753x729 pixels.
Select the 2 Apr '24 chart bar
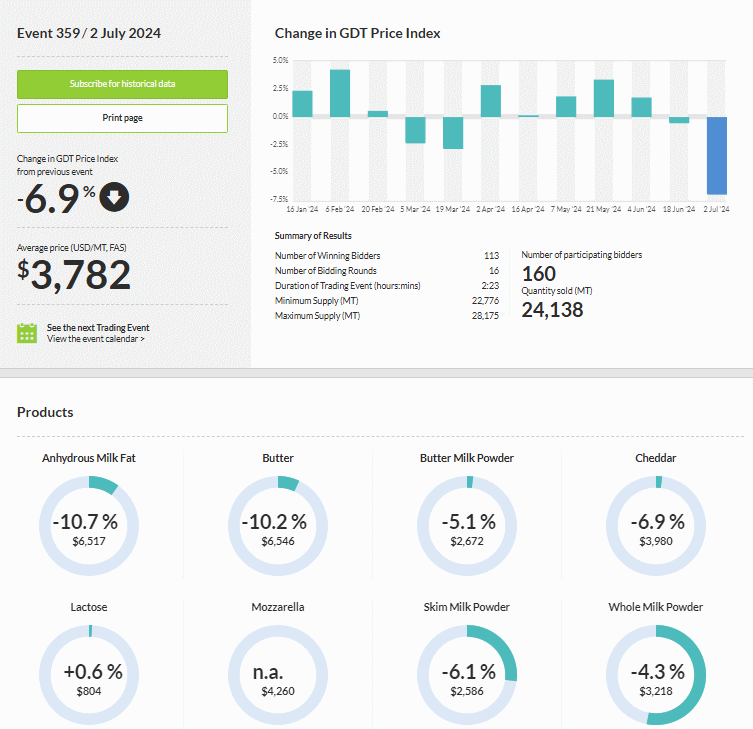491,101
